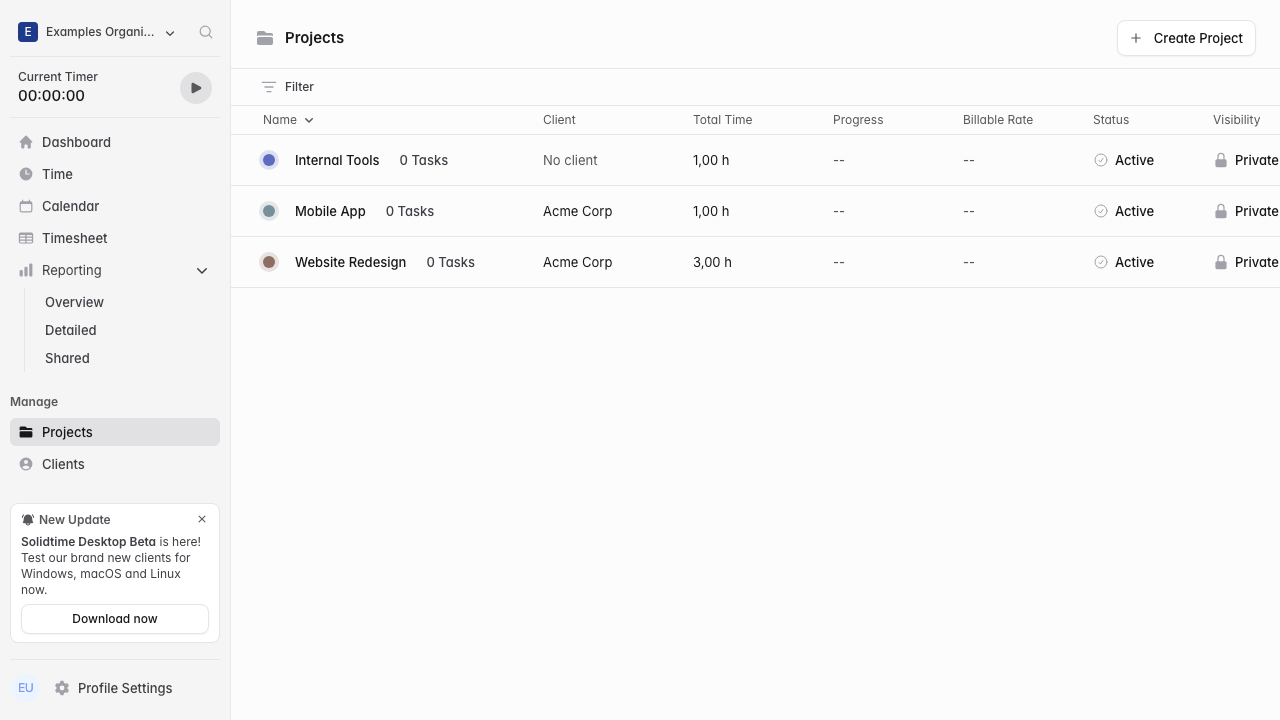Screen dimensions: 1280x720
Task: Click the Visibility column header
Action: 1236,120
